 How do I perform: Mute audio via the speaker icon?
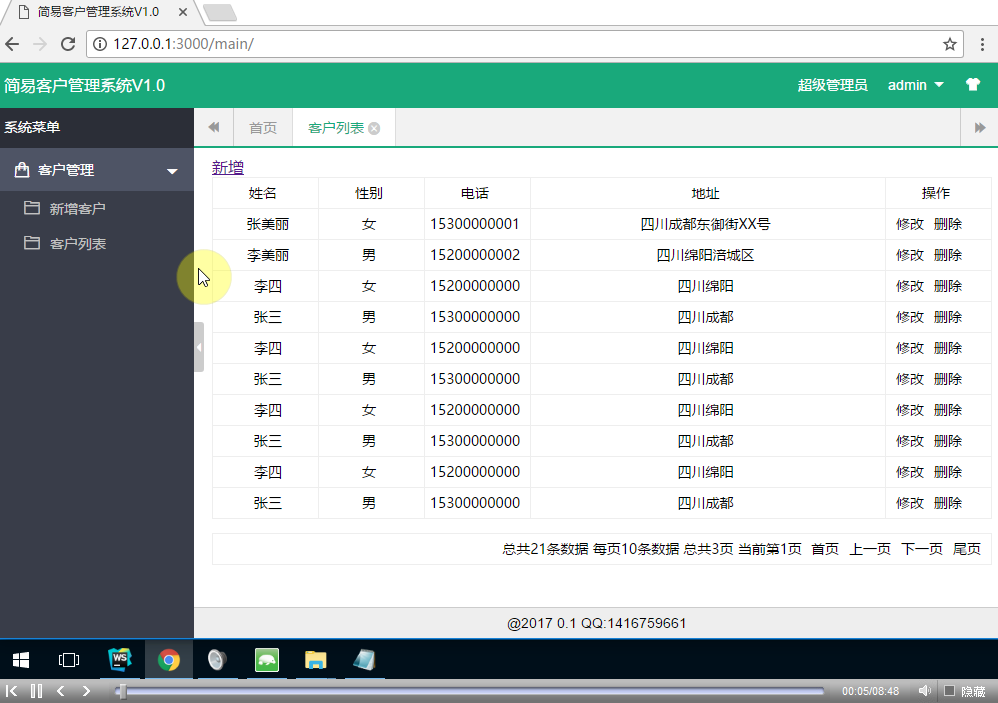[924, 690]
